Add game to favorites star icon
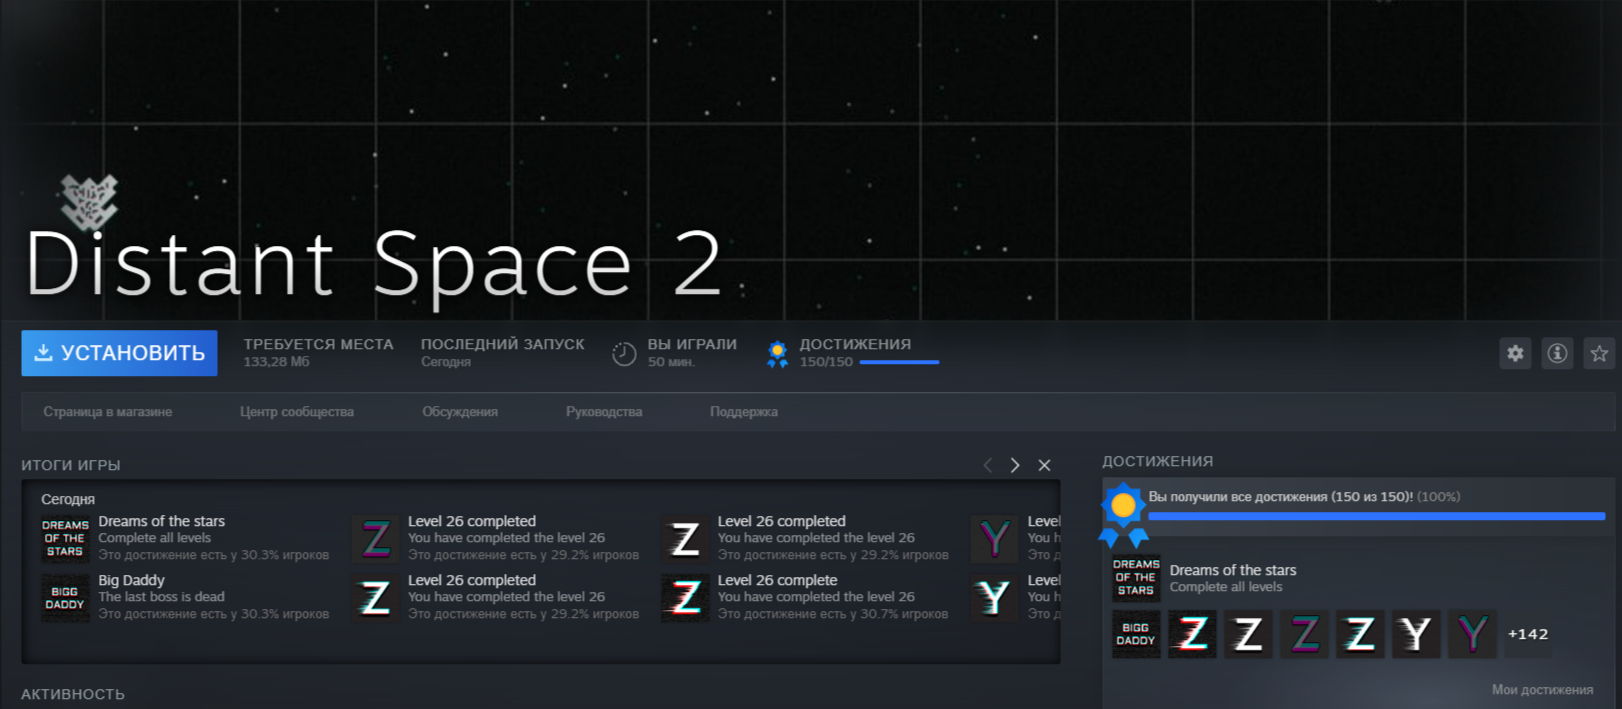Screen dimensions: 1622x709 pyautogui.click(x=1599, y=353)
